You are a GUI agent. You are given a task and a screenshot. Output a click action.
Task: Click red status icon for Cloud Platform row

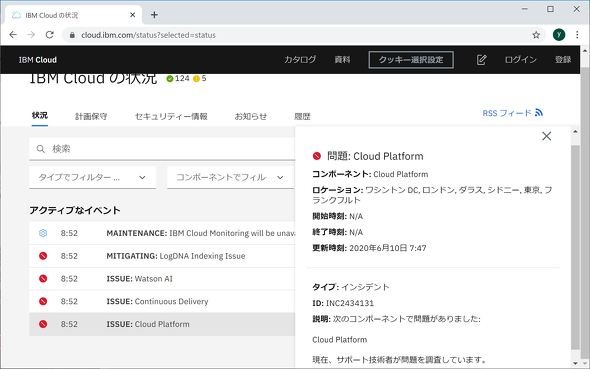point(43,324)
